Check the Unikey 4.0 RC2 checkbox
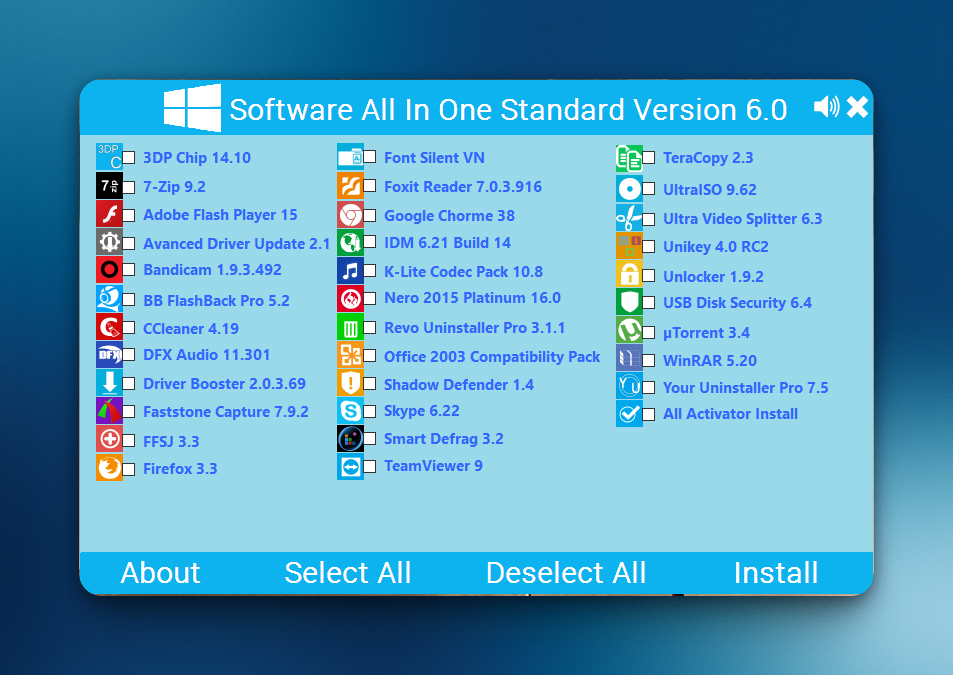 (649, 247)
